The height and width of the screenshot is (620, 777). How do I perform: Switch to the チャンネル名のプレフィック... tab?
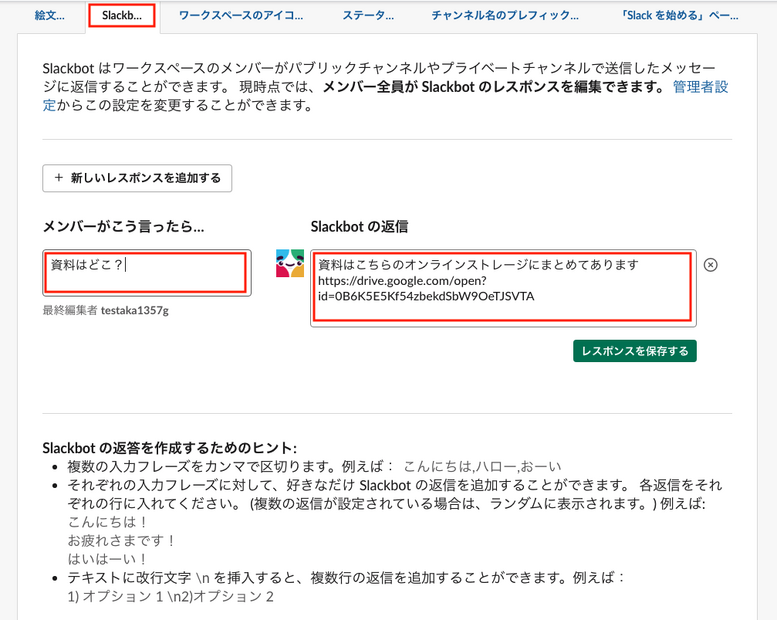tap(505, 15)
